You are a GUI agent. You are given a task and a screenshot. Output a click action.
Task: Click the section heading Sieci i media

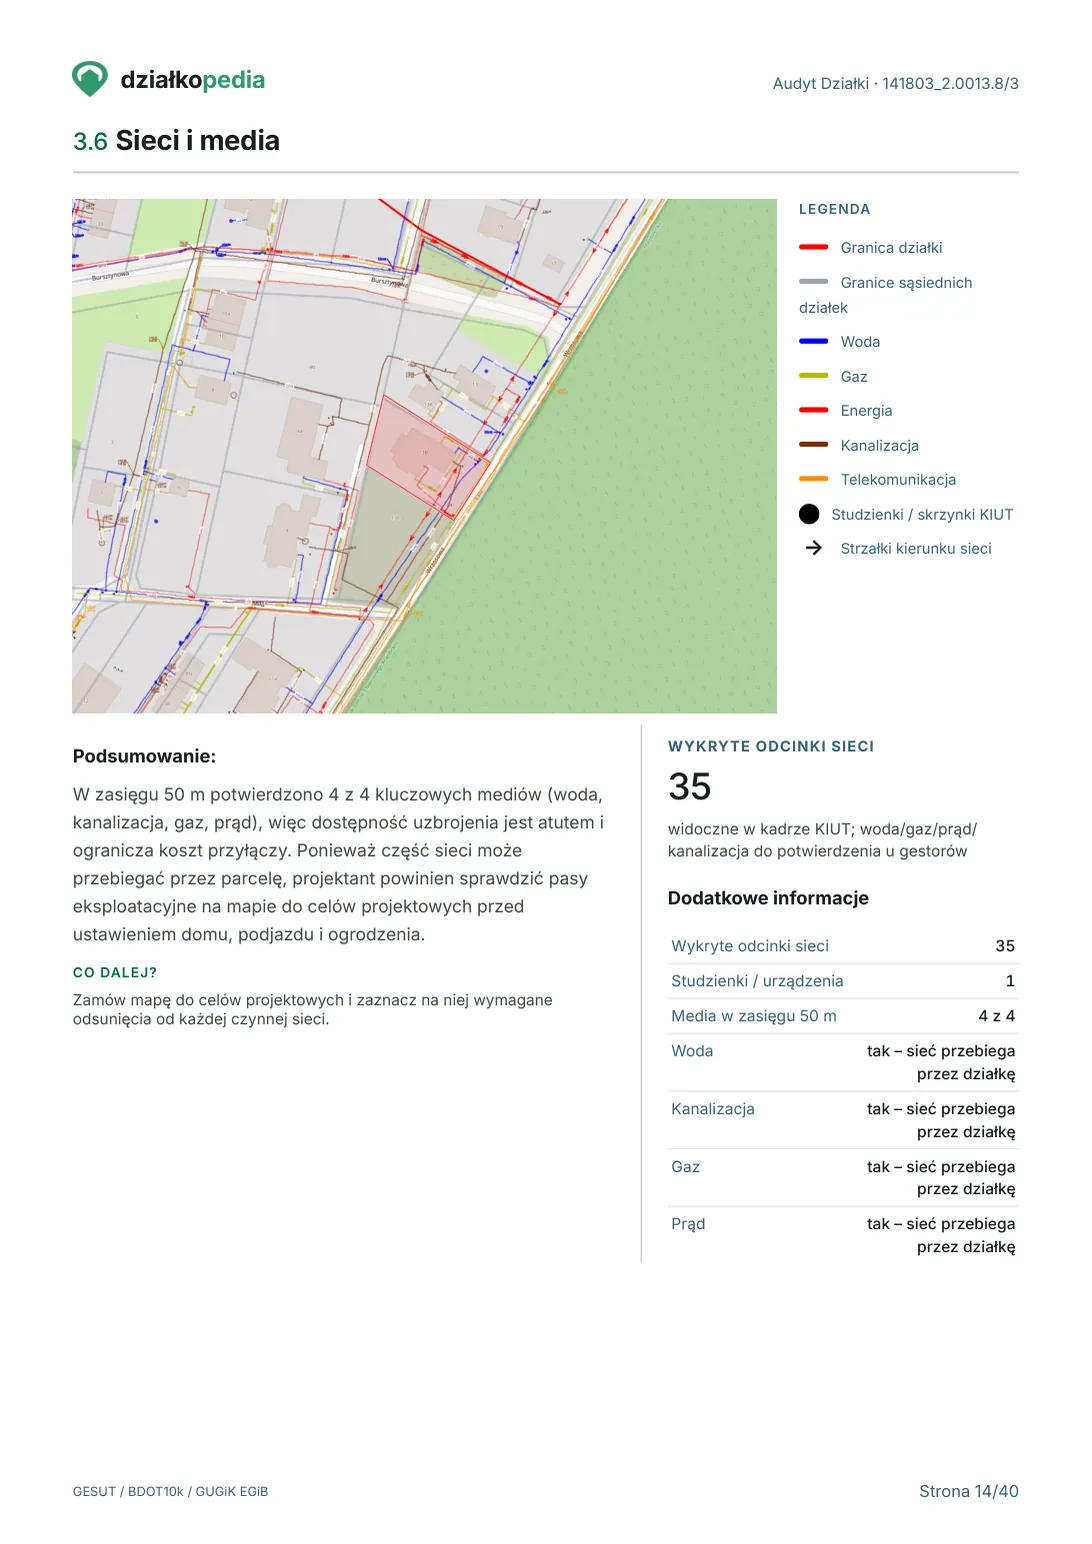197,141
